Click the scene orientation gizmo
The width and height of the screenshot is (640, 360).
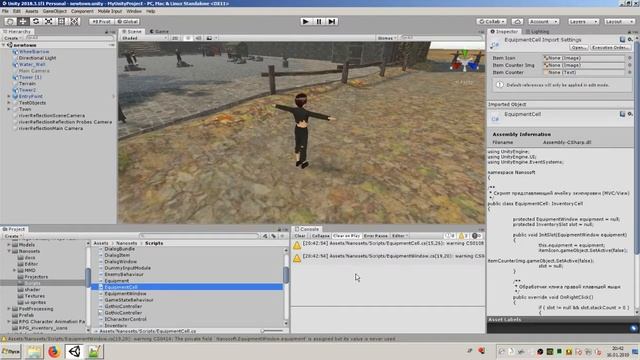coord(464,62)
